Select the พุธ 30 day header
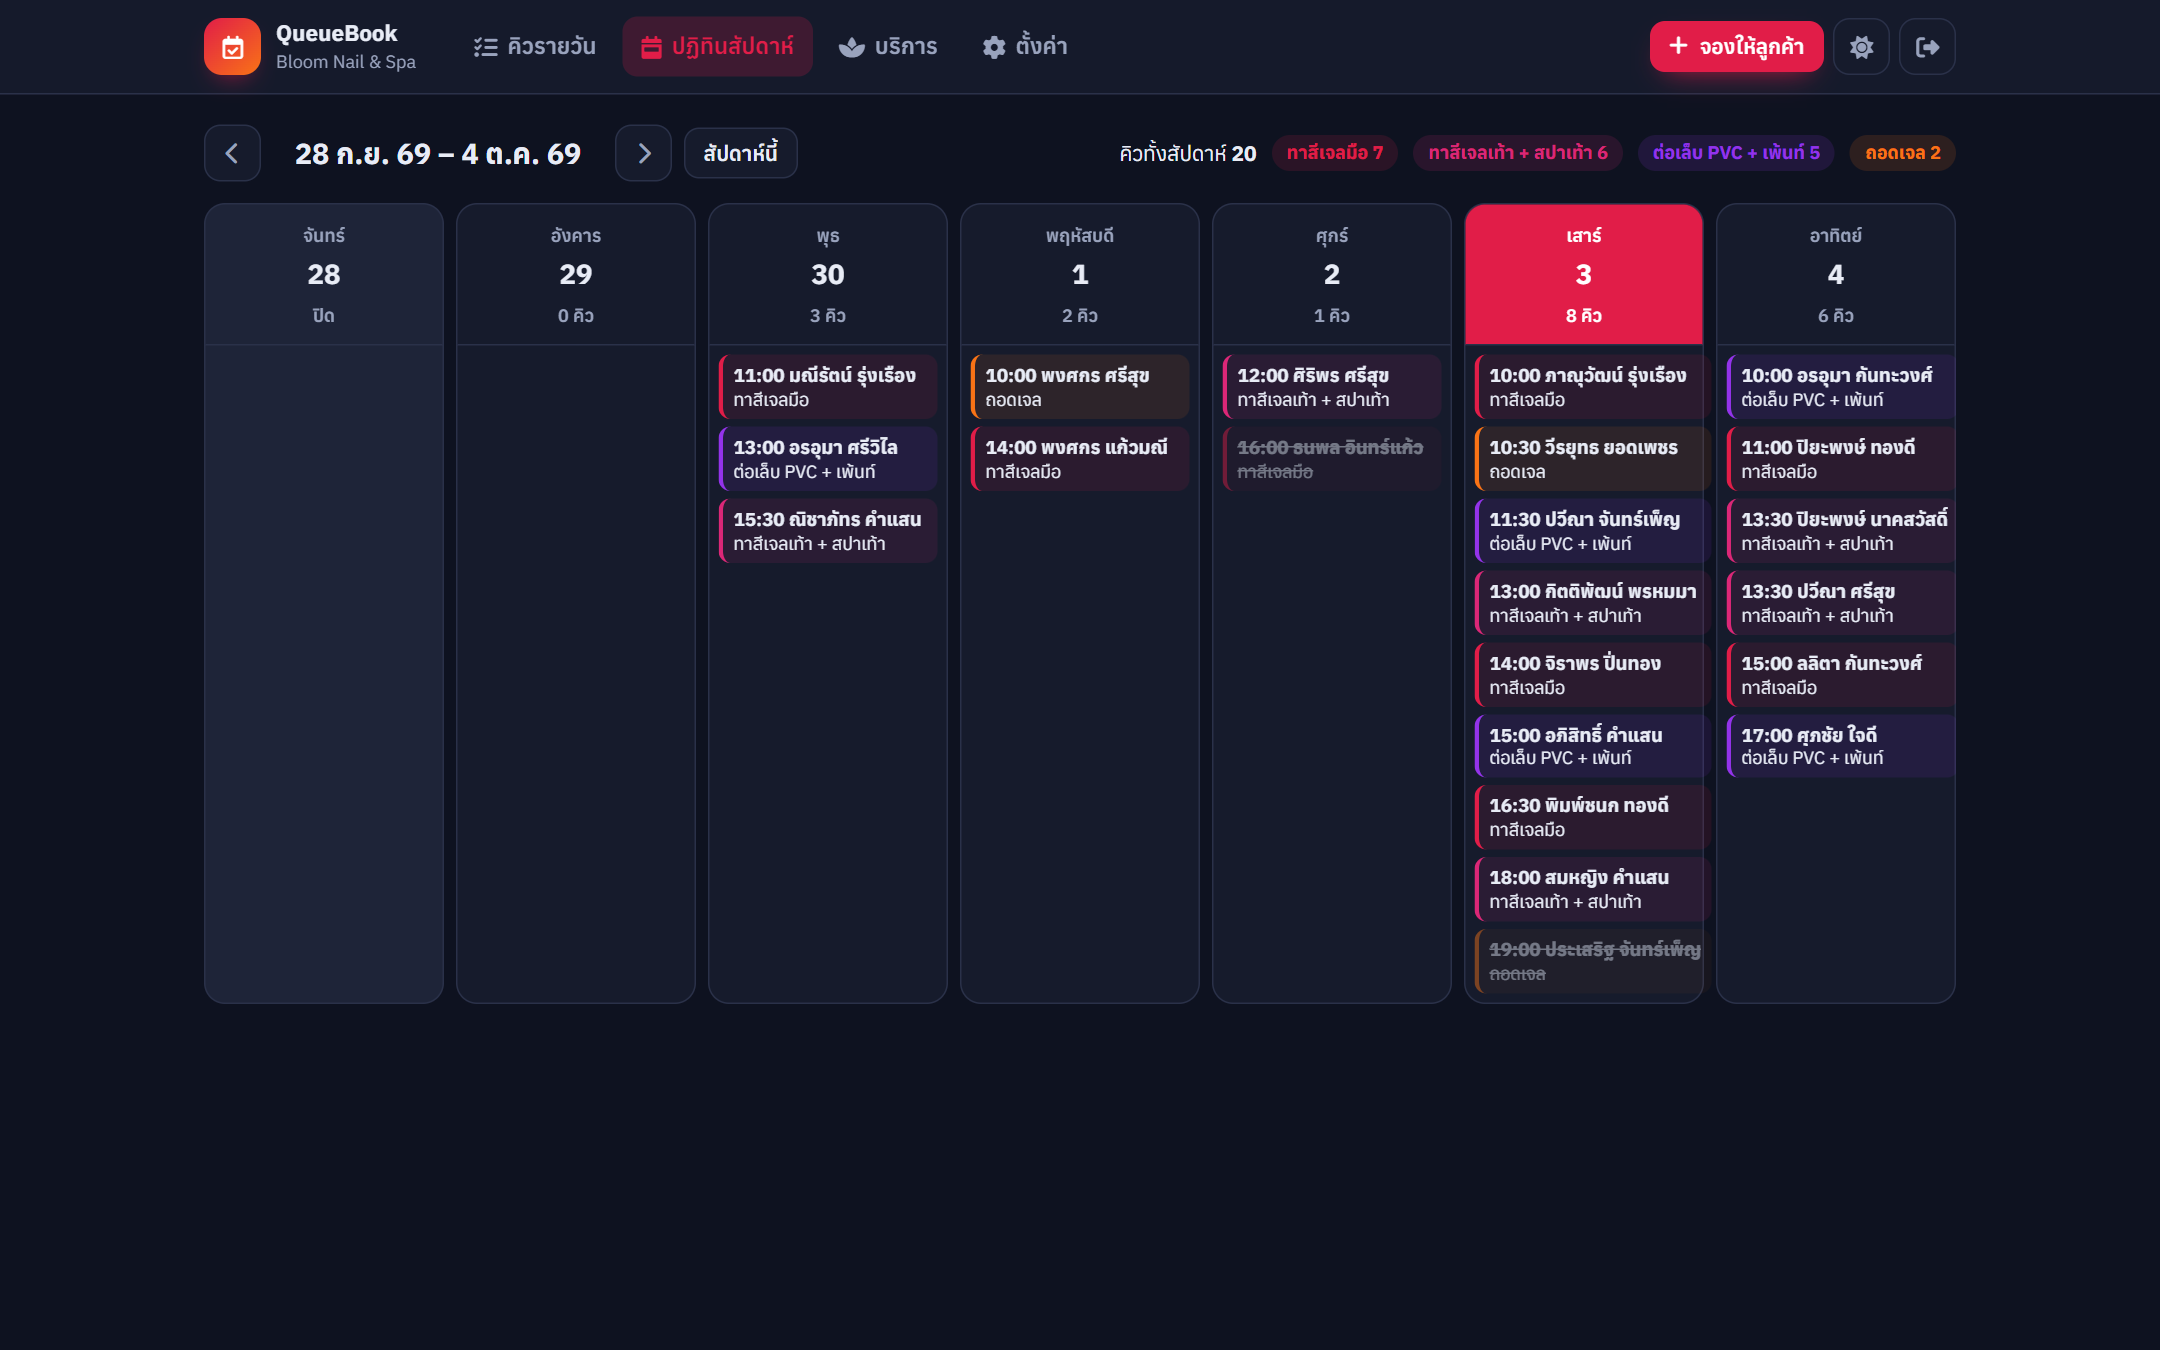The width and height of the screenshot is (2160, 1350). [x=828, y=275]
